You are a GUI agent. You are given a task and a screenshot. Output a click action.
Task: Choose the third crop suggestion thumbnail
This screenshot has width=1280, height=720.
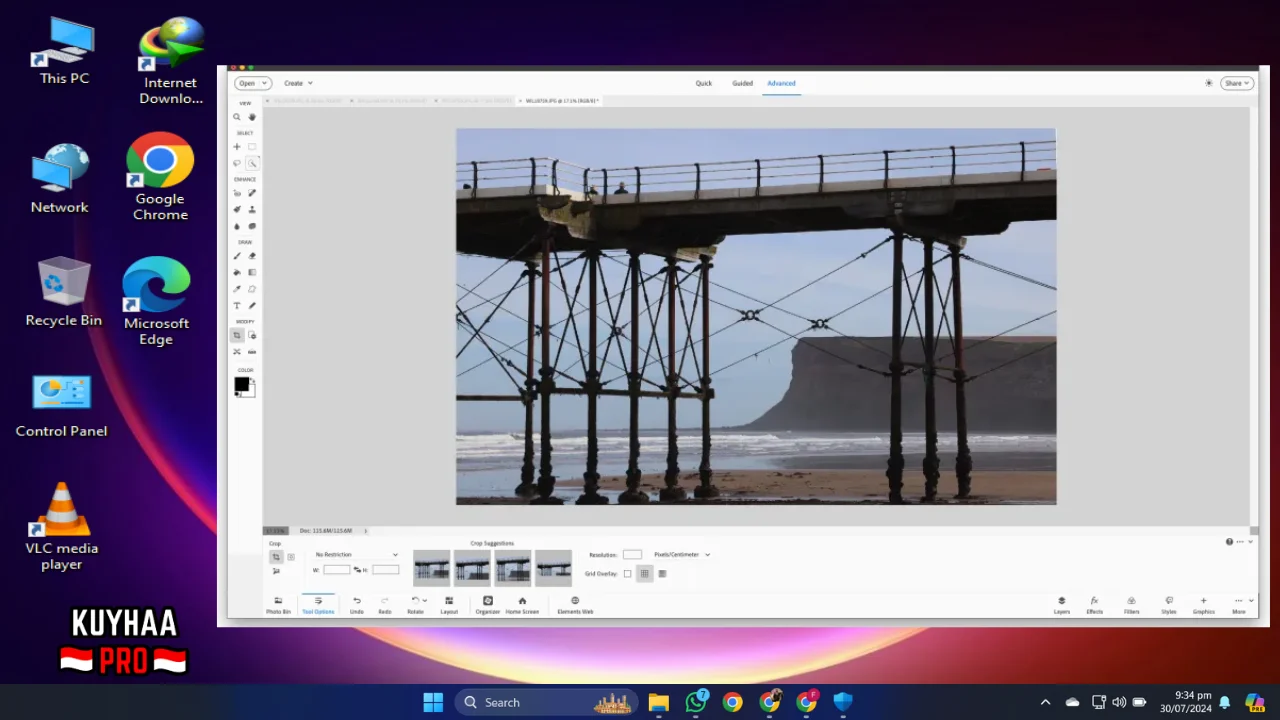(x=513, y=567)
